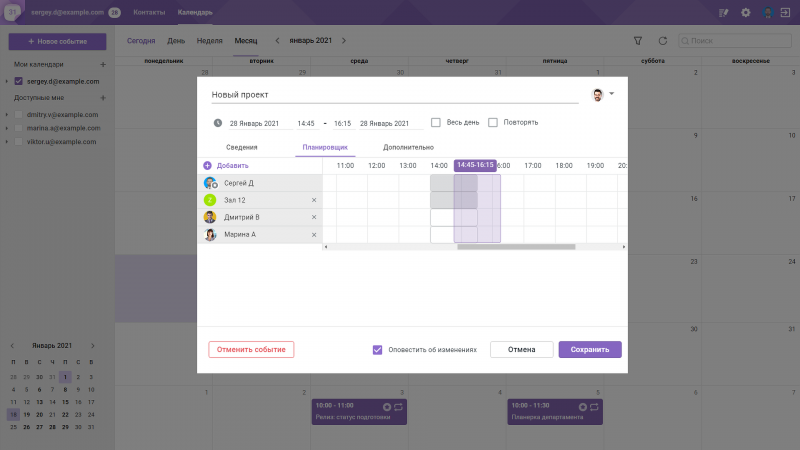800x450 pixels.
Task: Toggle the Повторять checkbox
Action: tap(493, 123)
